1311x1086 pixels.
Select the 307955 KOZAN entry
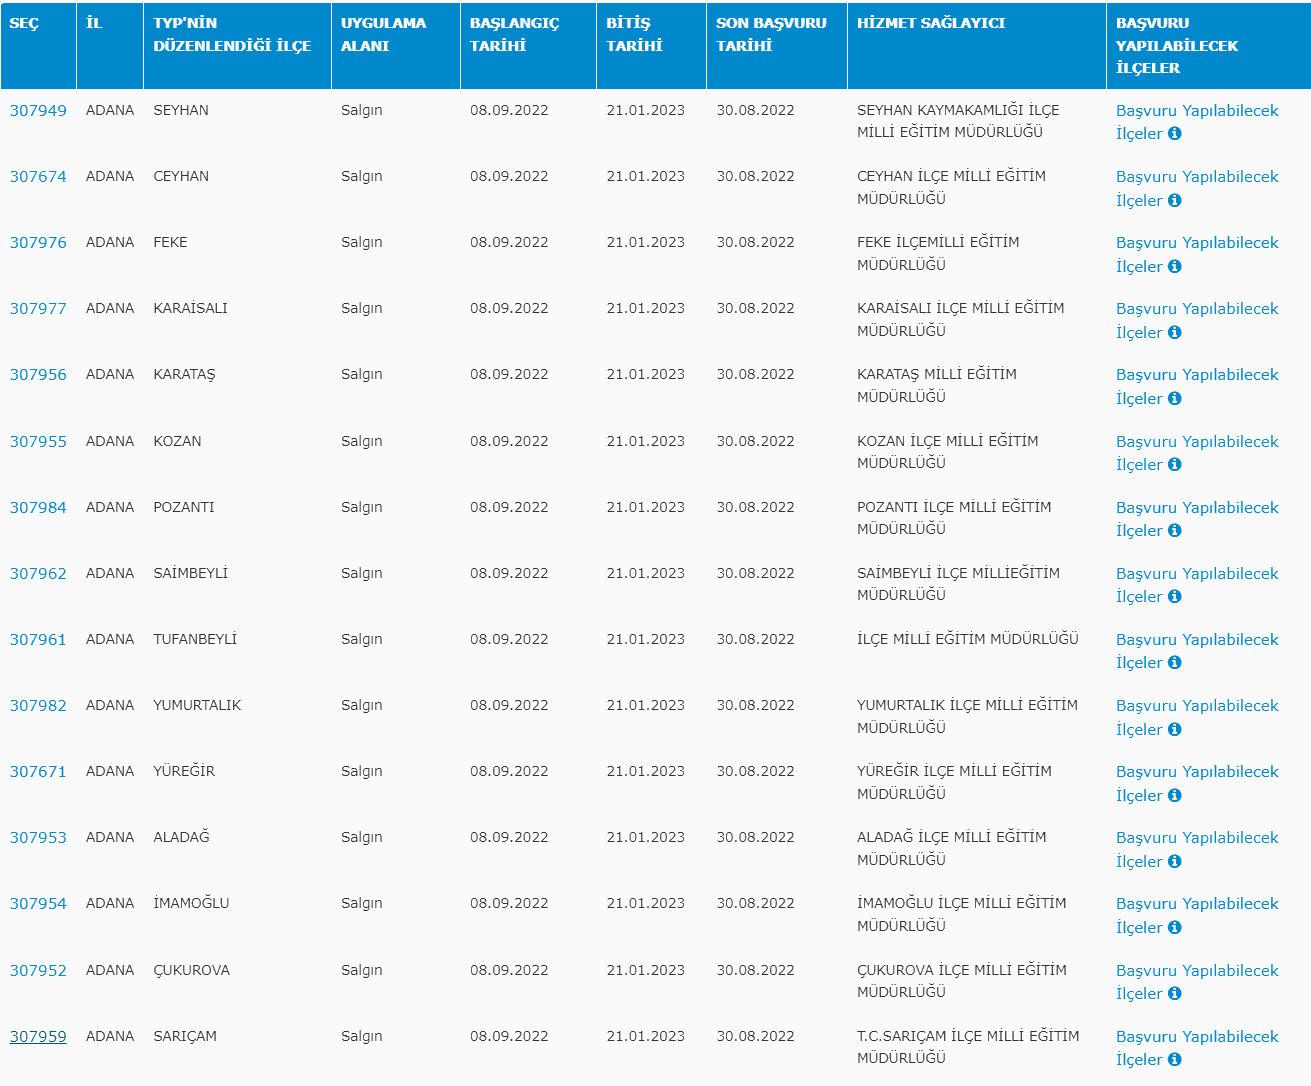tap(38, 441)
